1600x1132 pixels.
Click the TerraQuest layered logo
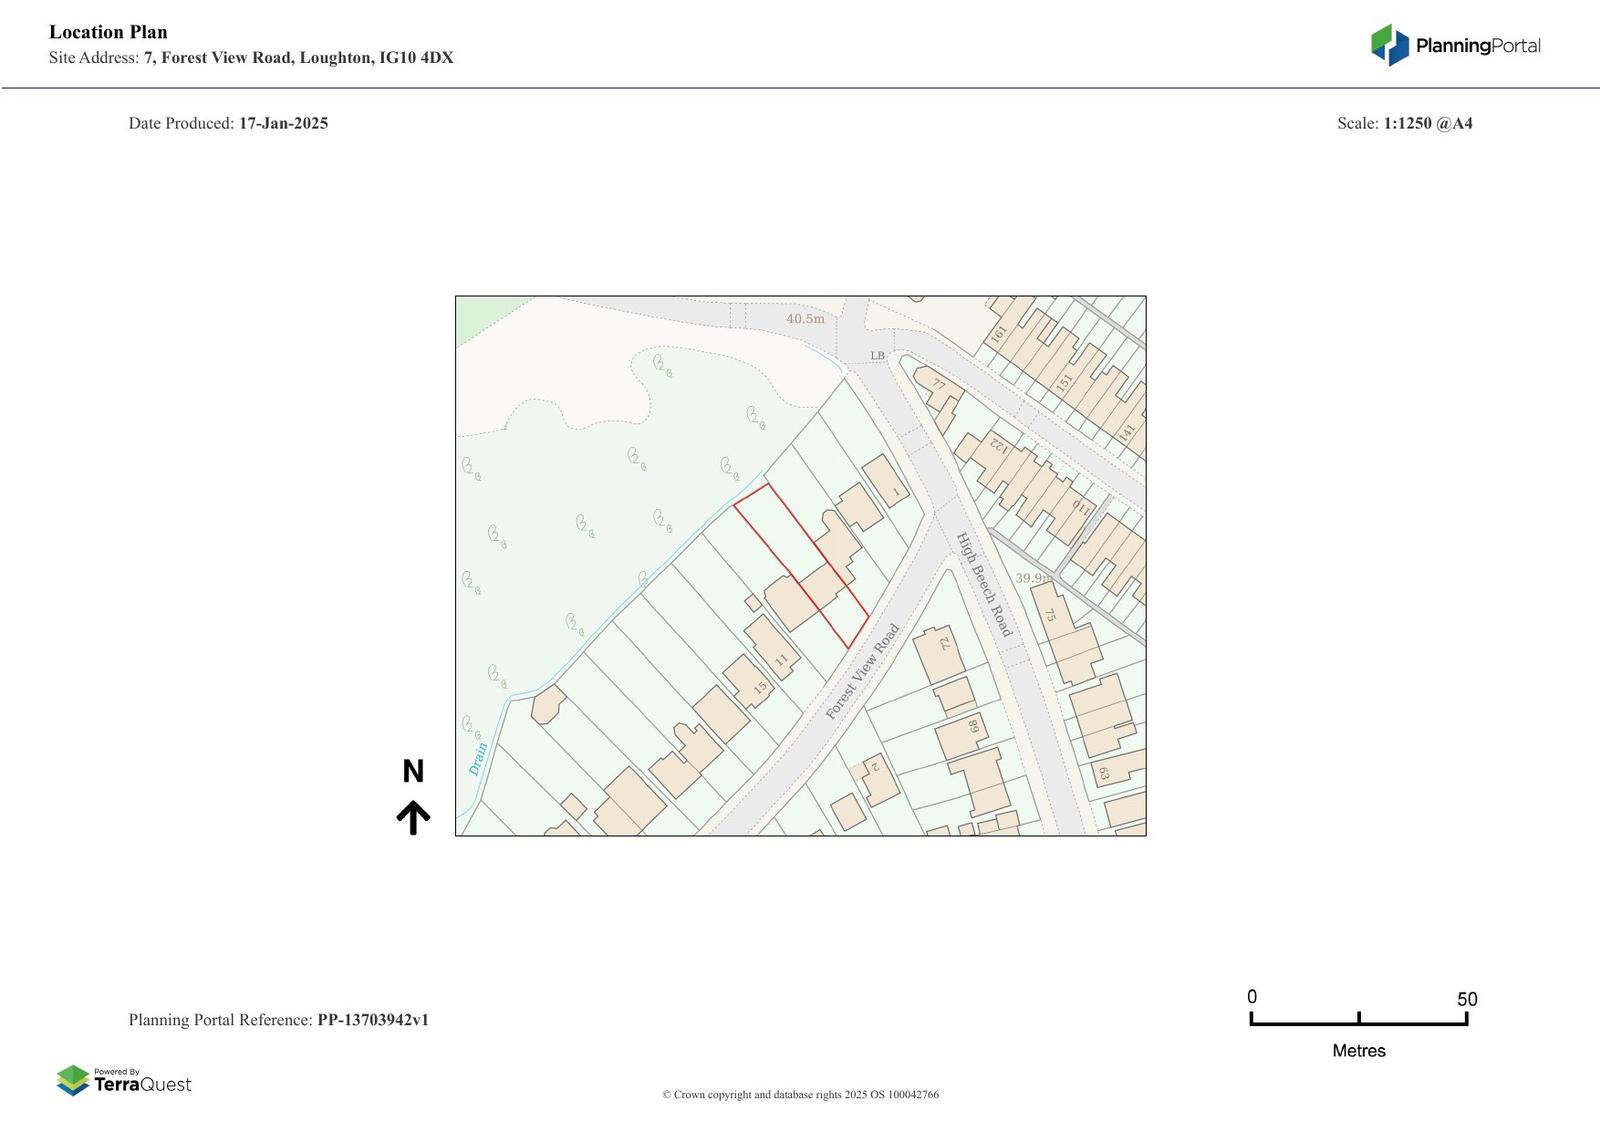73,1080
